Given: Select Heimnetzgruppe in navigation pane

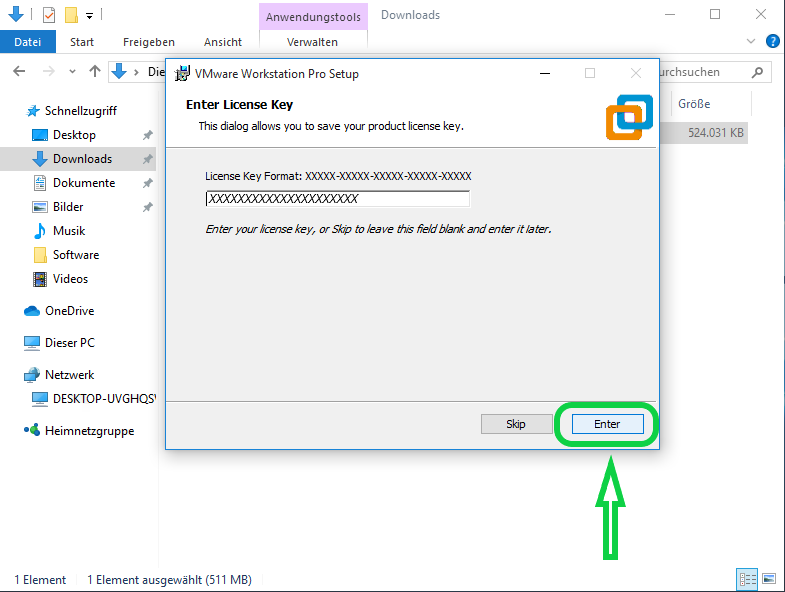Looking at the screenshot, I should coord(79,431).
